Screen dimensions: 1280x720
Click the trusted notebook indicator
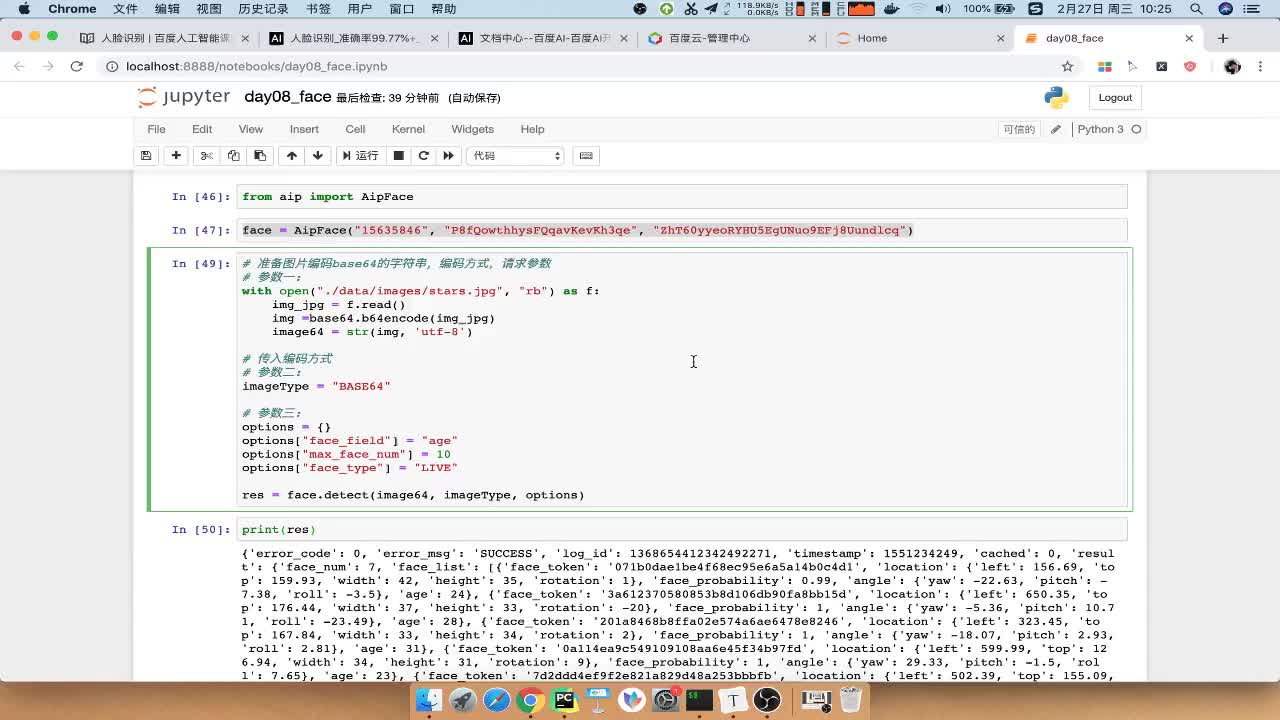coord(1019,129)
